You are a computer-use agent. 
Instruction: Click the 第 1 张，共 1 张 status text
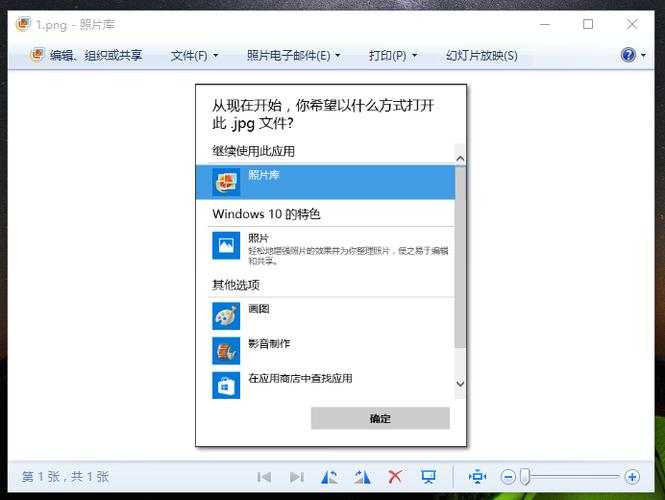point(65,477)
